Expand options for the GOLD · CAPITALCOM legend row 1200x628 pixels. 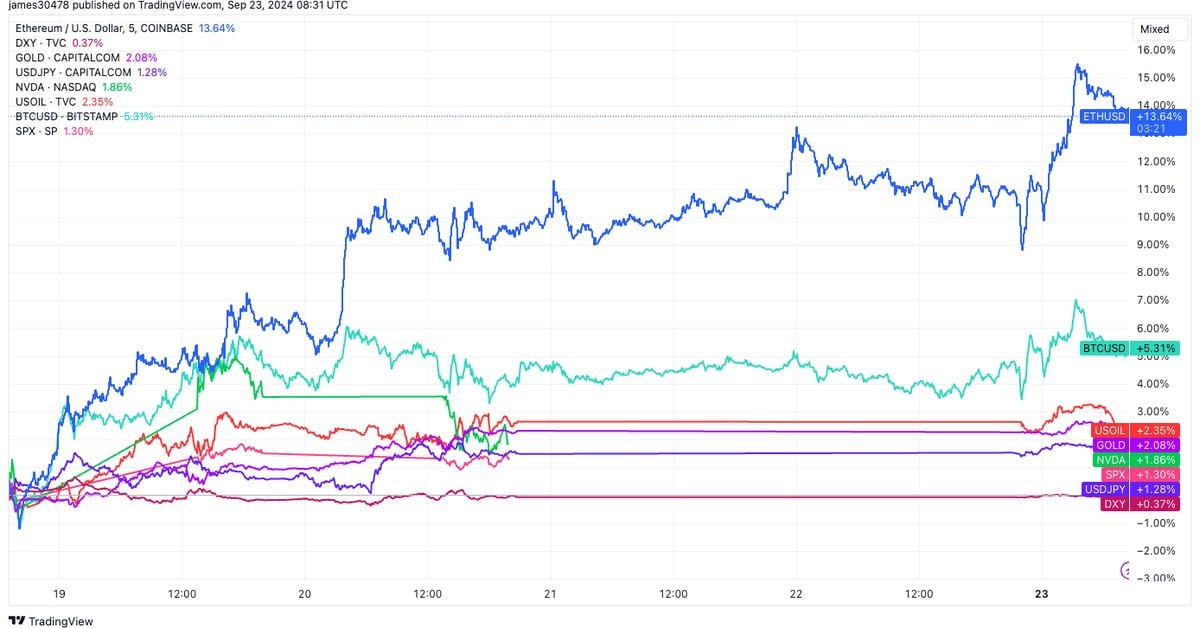click(x=65, y=58)
